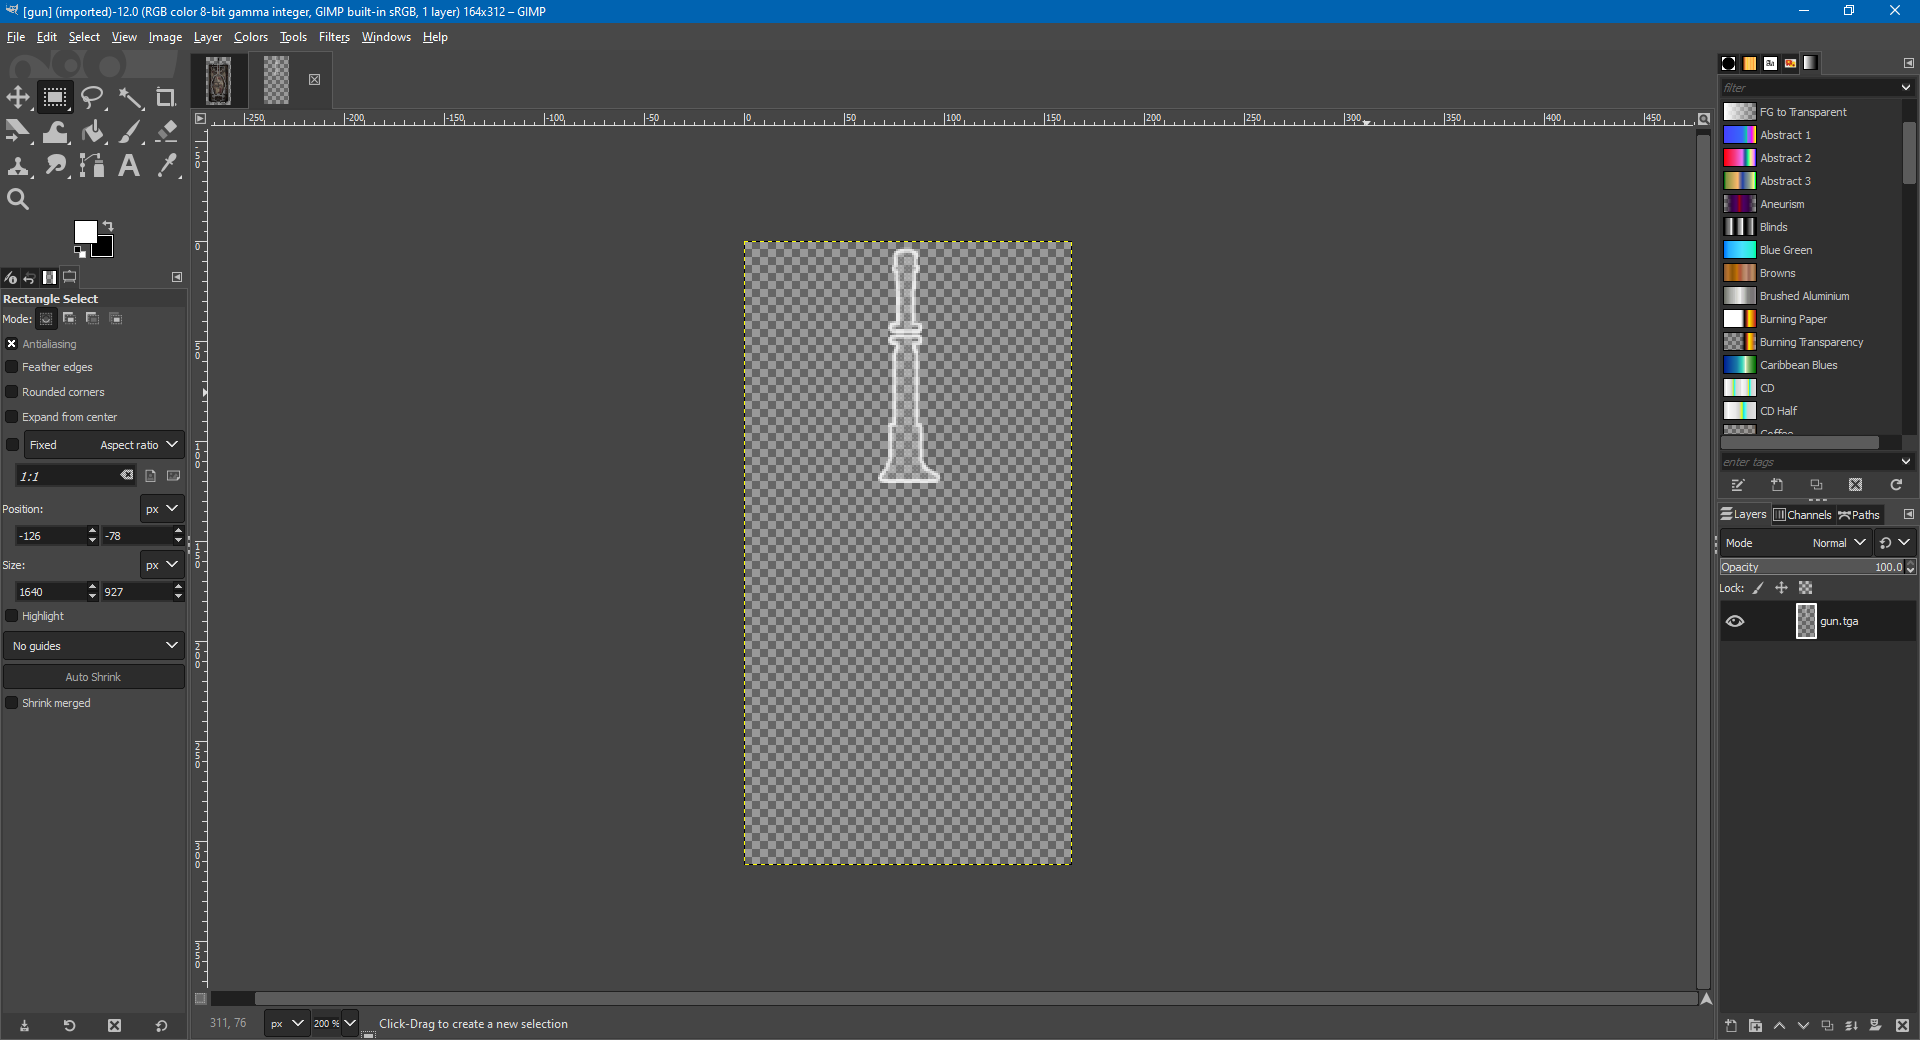Expand the No guides dropdown
Image resolution: width=1920 pixels, height=1040 pixels.
[94, 646]
